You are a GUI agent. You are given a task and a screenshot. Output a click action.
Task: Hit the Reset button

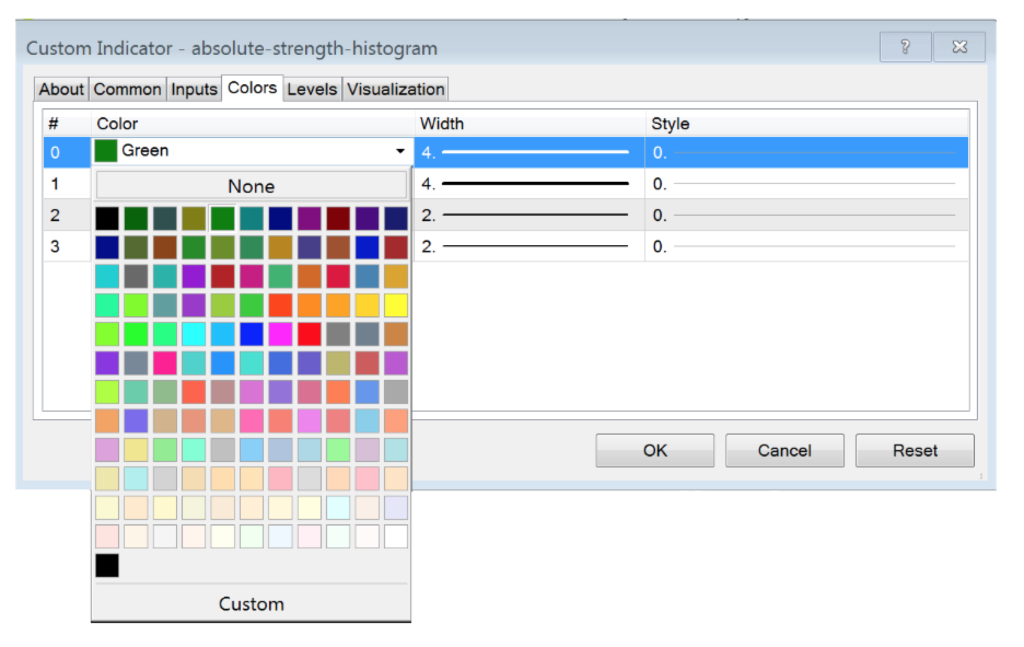pyautogui.click(x=915, y=450)
